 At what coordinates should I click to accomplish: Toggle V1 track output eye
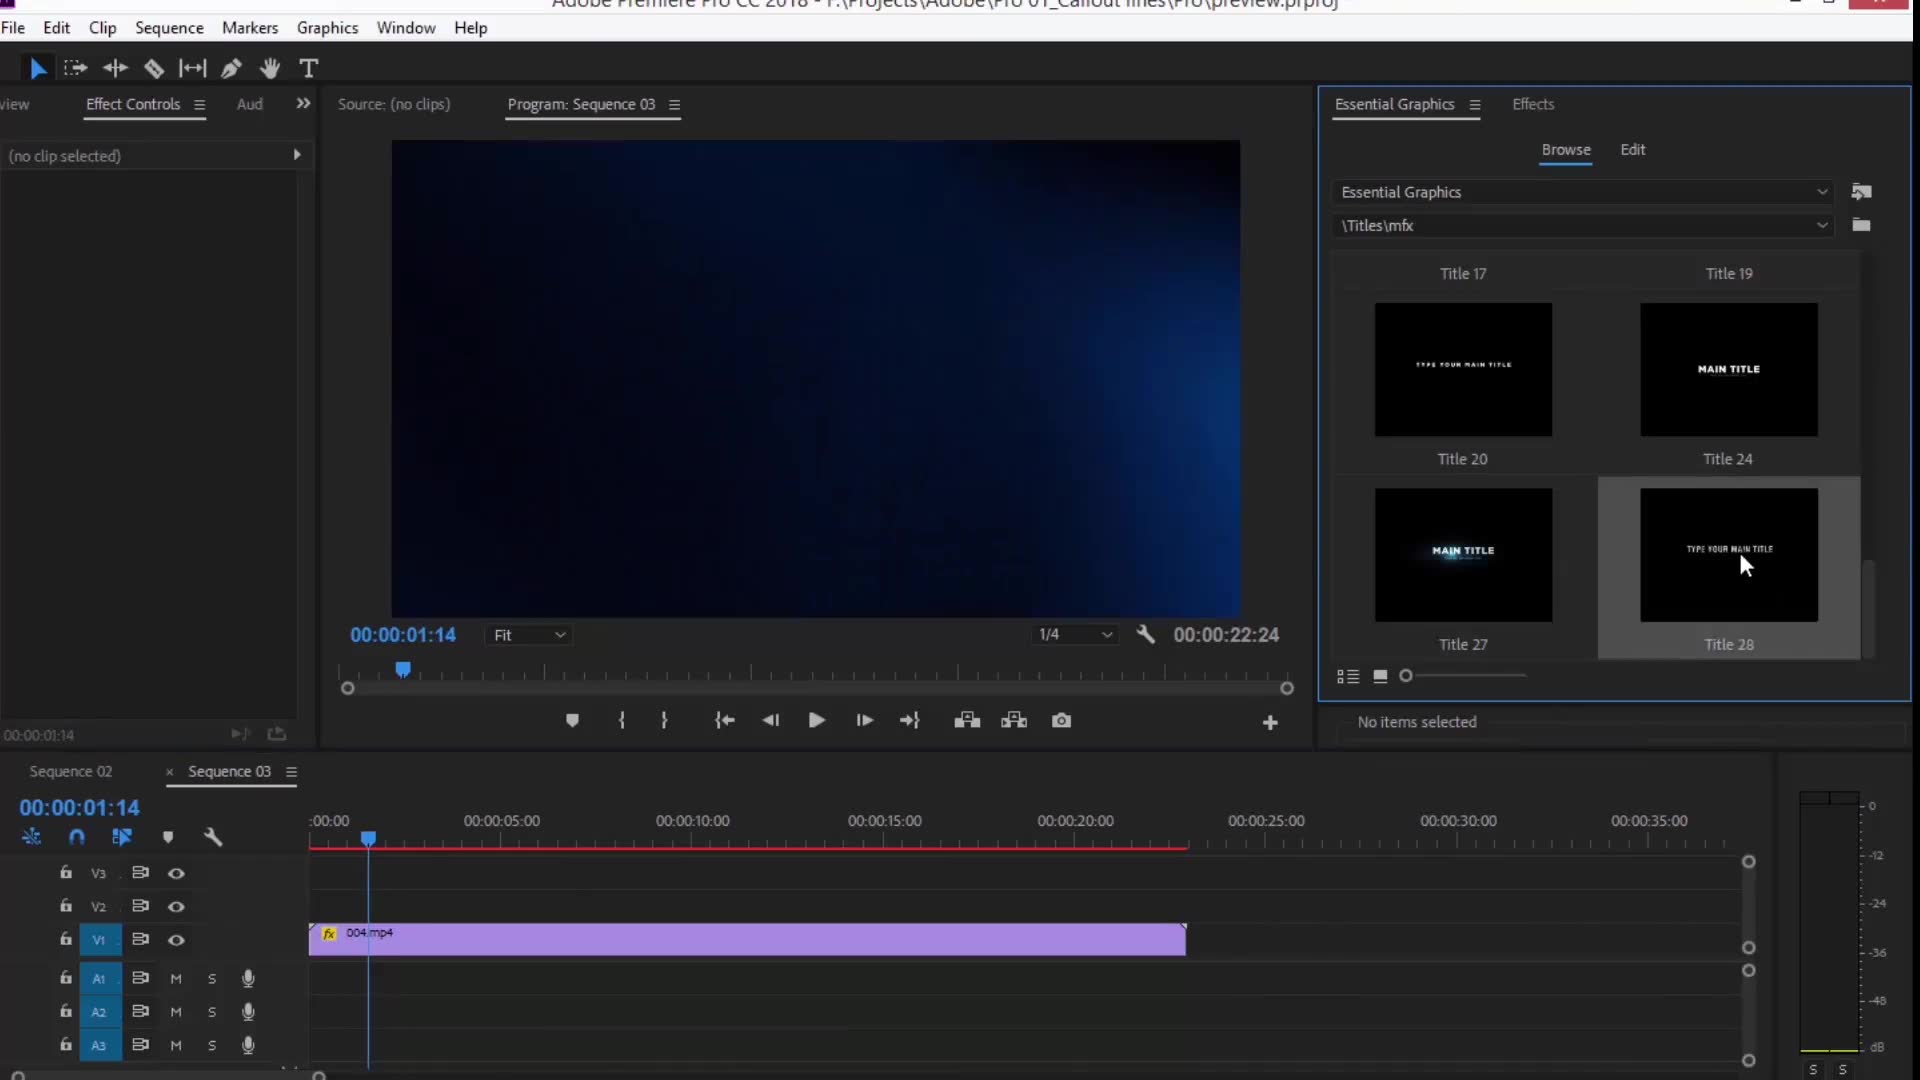[x=176, y=940]
